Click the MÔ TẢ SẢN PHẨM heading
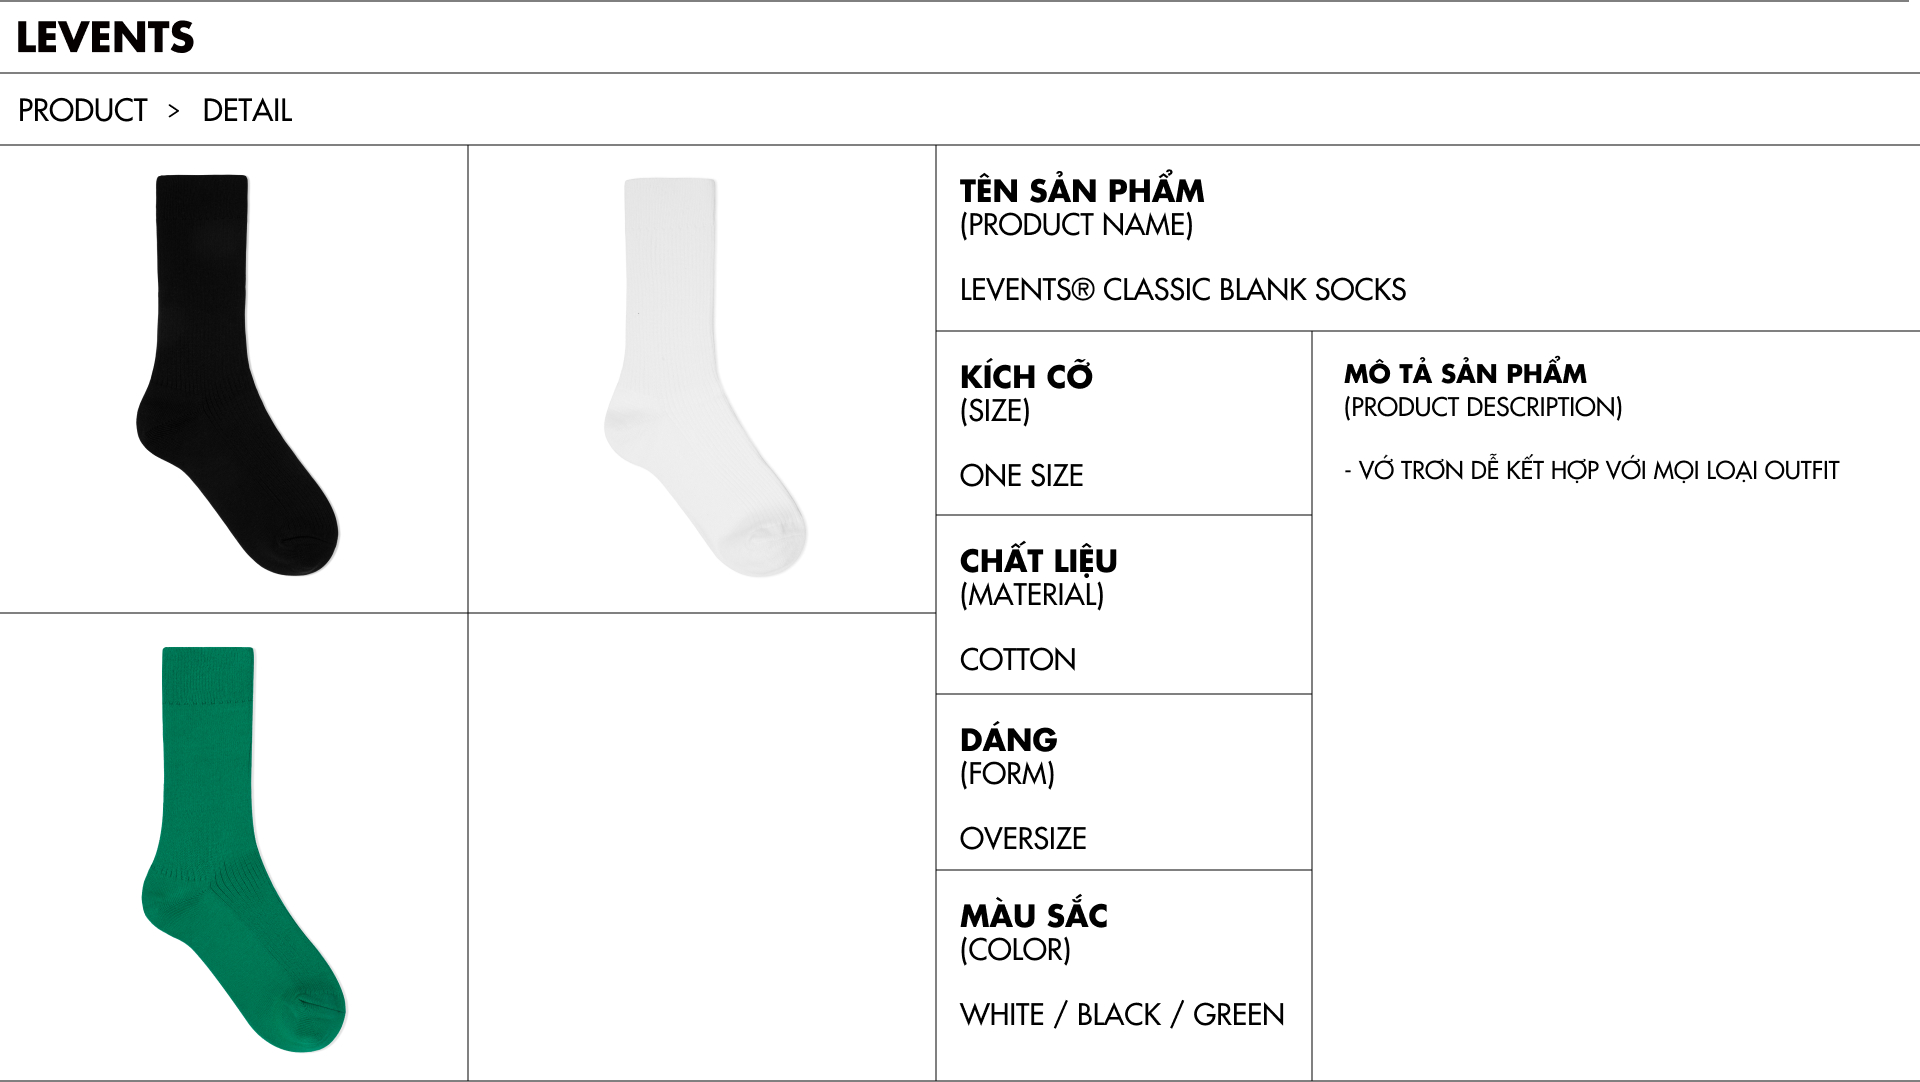Image resolution: width=1920 pixels, height=1082 pixels. point(1464,374)
